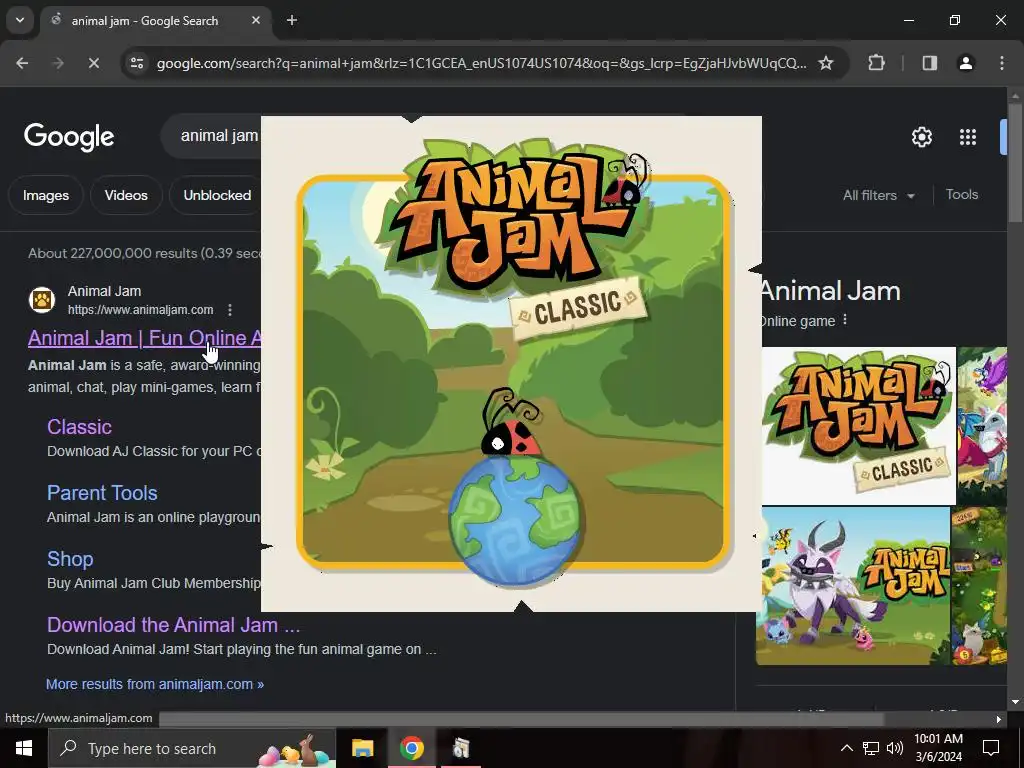The width and height of the screenshot is (1024, 768).
Task: Open the Chrome profile avatar
Action: pos(965,63)
